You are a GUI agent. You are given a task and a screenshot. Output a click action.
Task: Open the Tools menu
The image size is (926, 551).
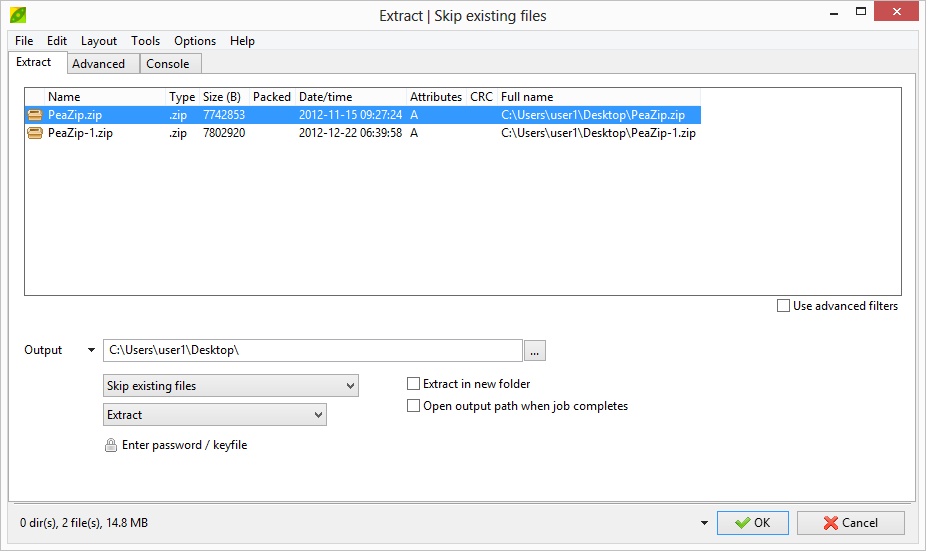coord(145,41)
